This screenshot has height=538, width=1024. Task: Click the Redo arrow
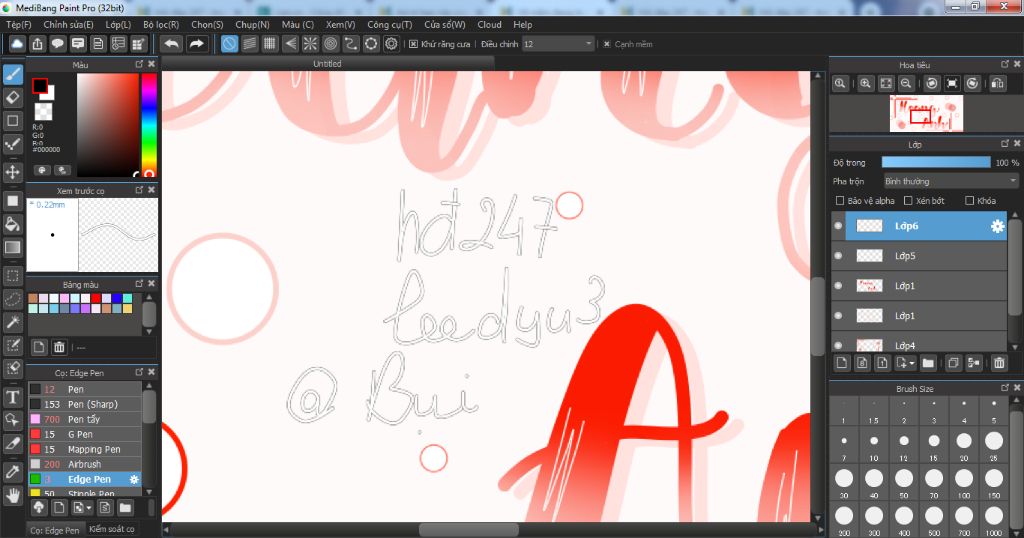click(196, 44)
